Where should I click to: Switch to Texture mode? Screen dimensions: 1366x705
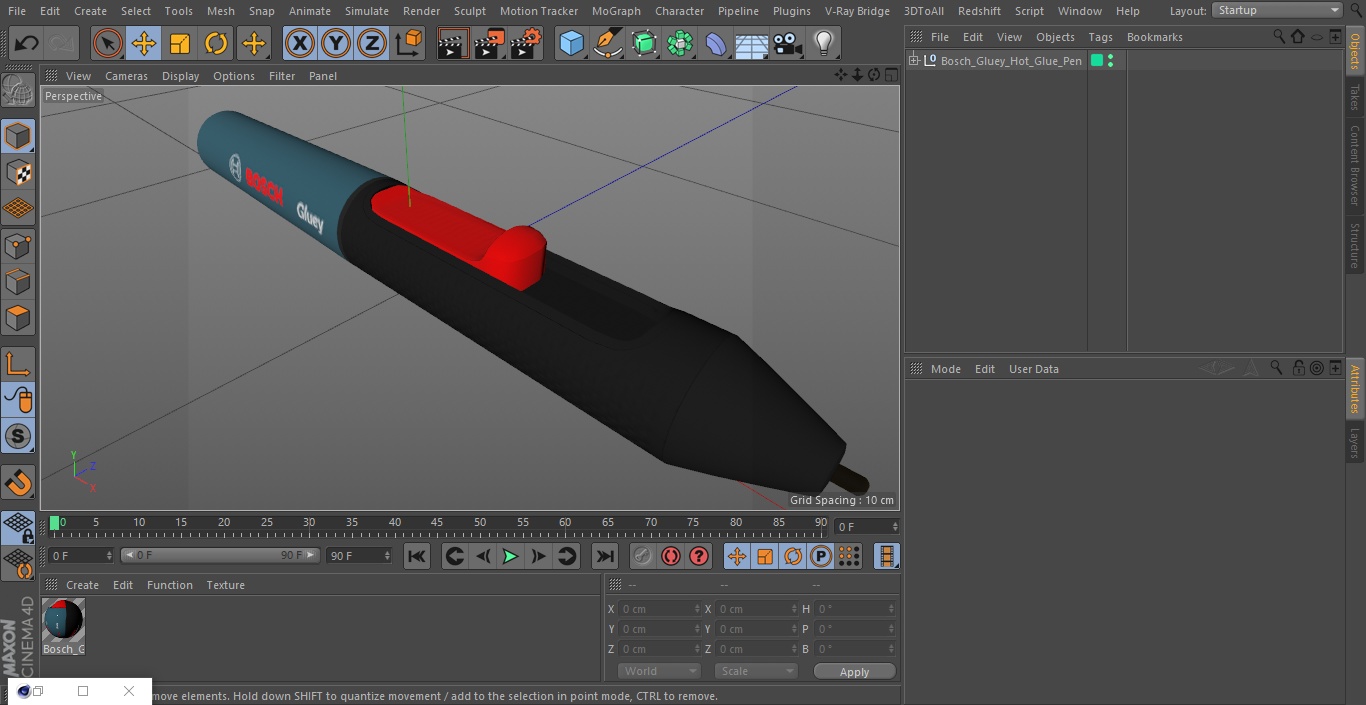tap(18, 172)
